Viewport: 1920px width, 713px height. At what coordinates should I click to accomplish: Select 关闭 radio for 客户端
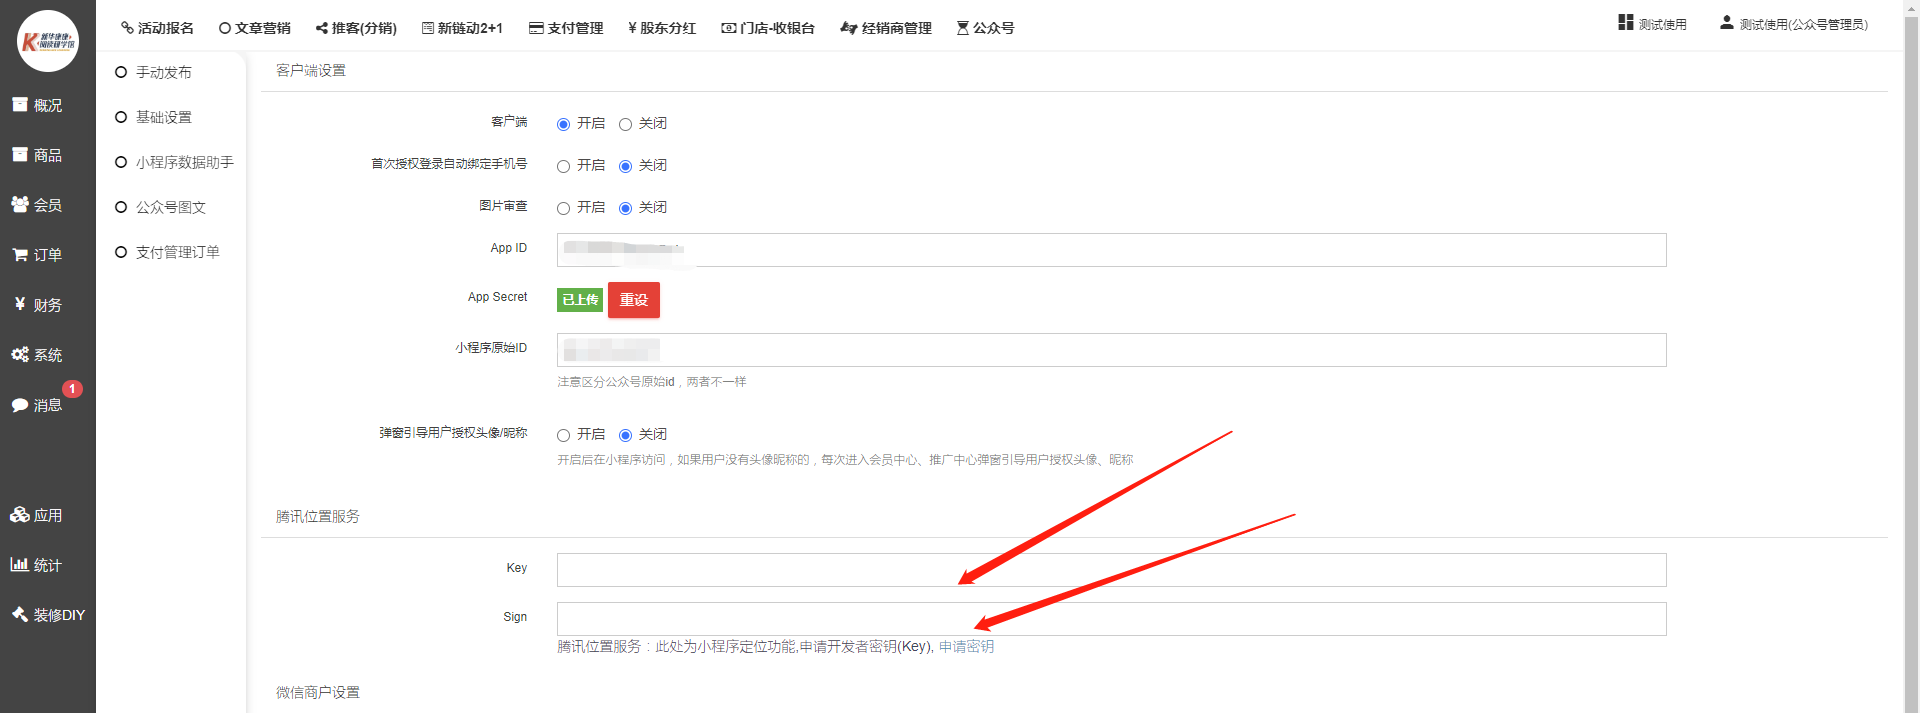(625, 124)
